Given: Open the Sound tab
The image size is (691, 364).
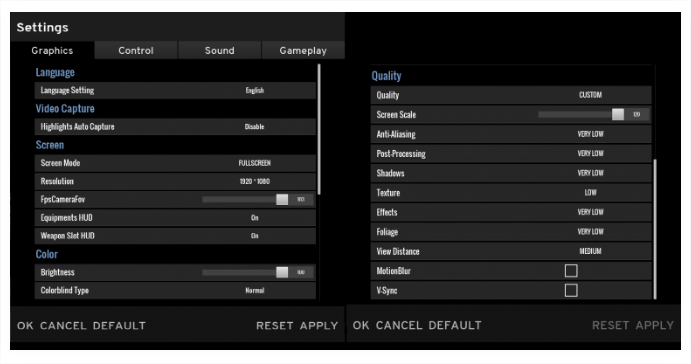Looking at the screenshot, I should [219, 50].
